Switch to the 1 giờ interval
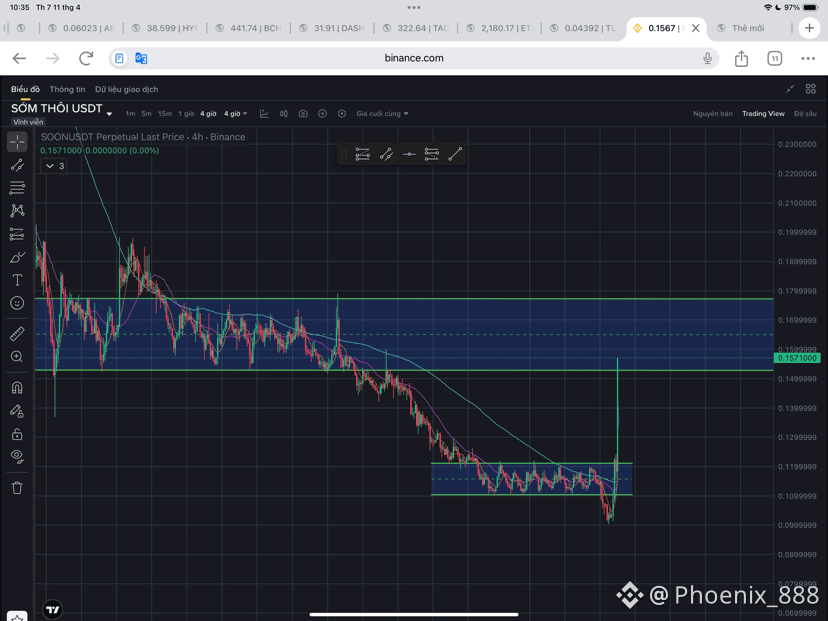The width and height of the screenshot is (828, 621). (186, 114)
